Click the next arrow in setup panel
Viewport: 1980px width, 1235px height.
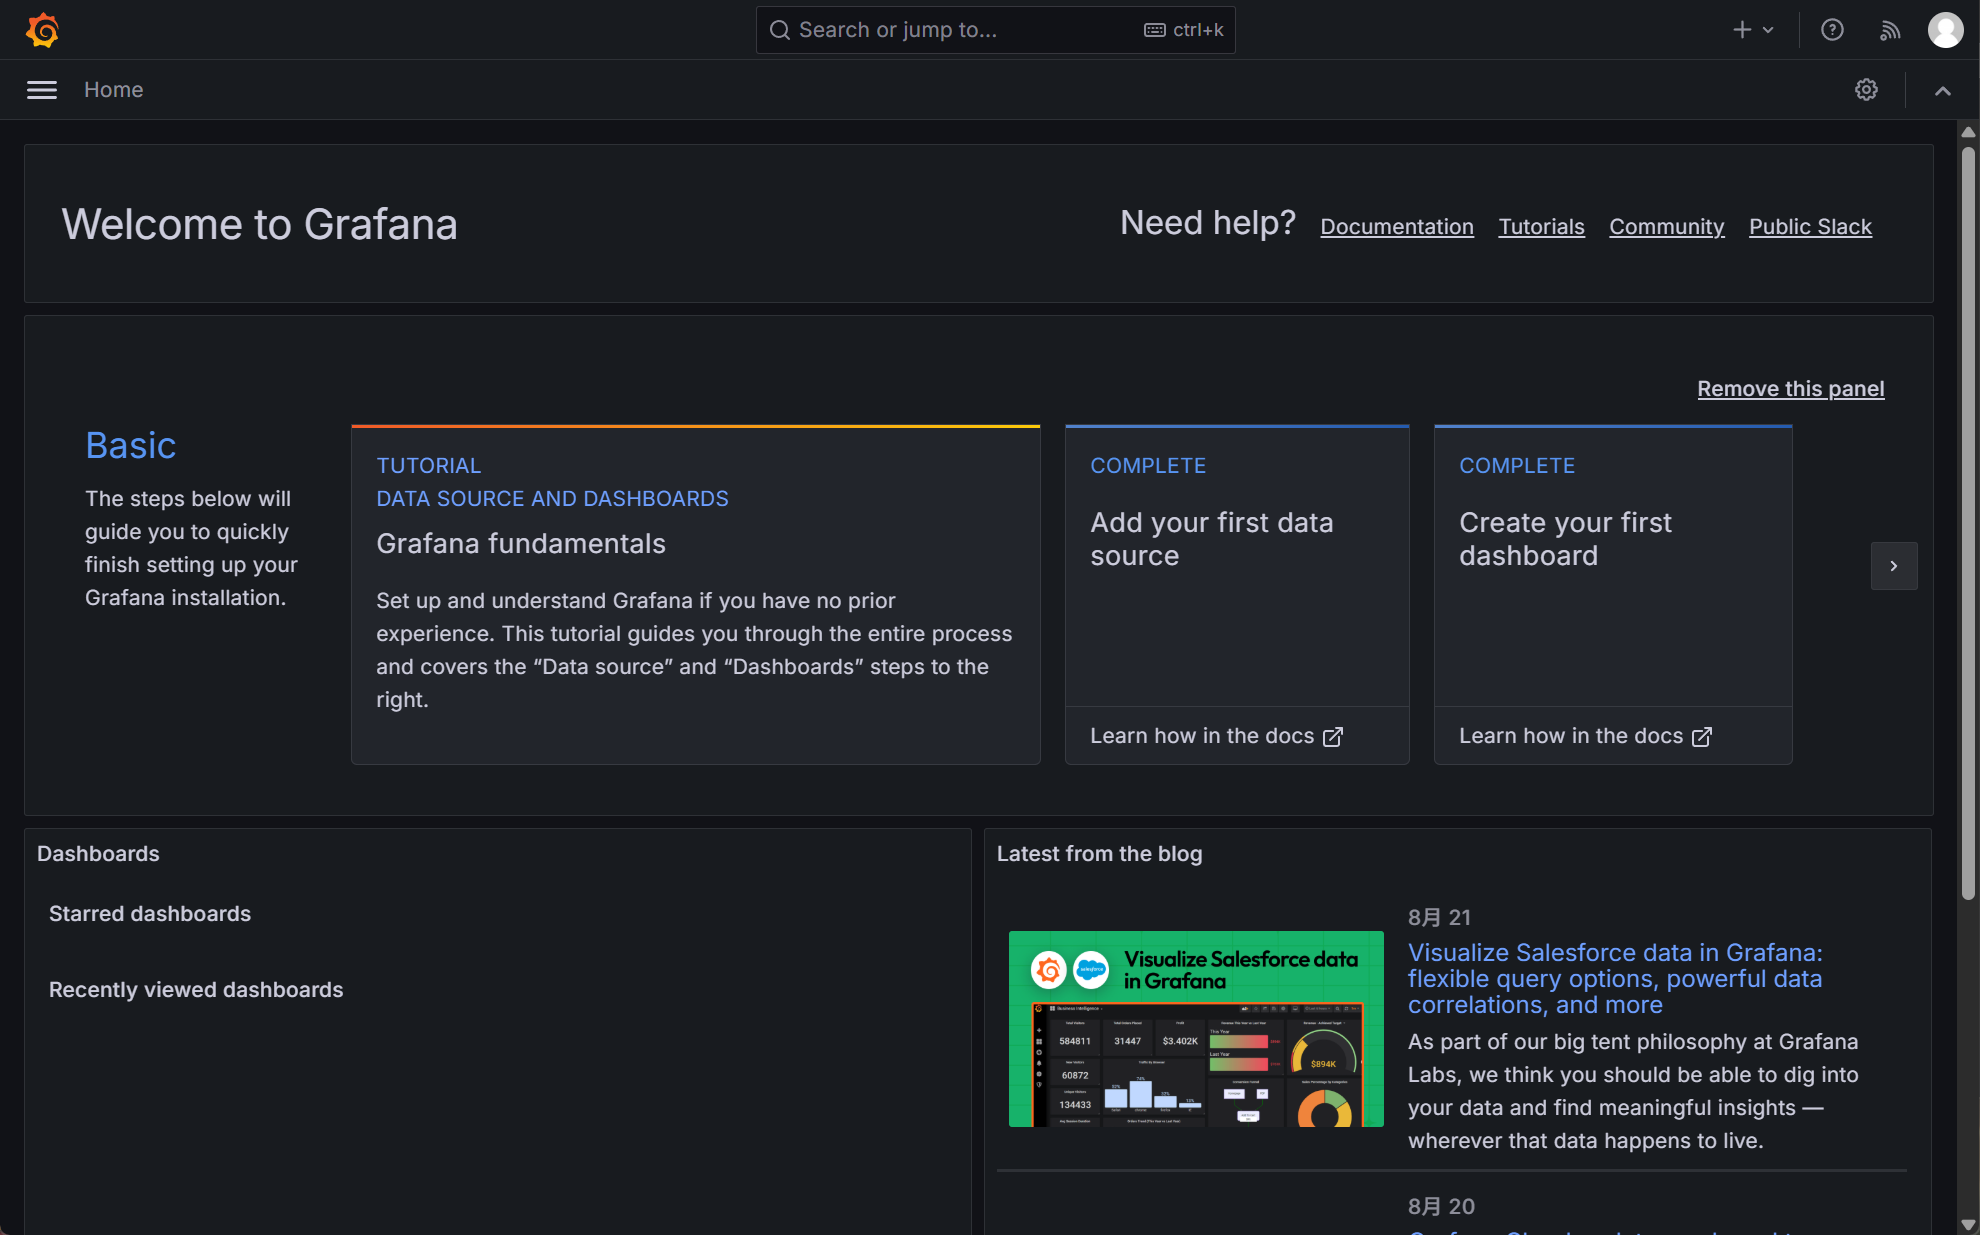(x=1894, y=566)
